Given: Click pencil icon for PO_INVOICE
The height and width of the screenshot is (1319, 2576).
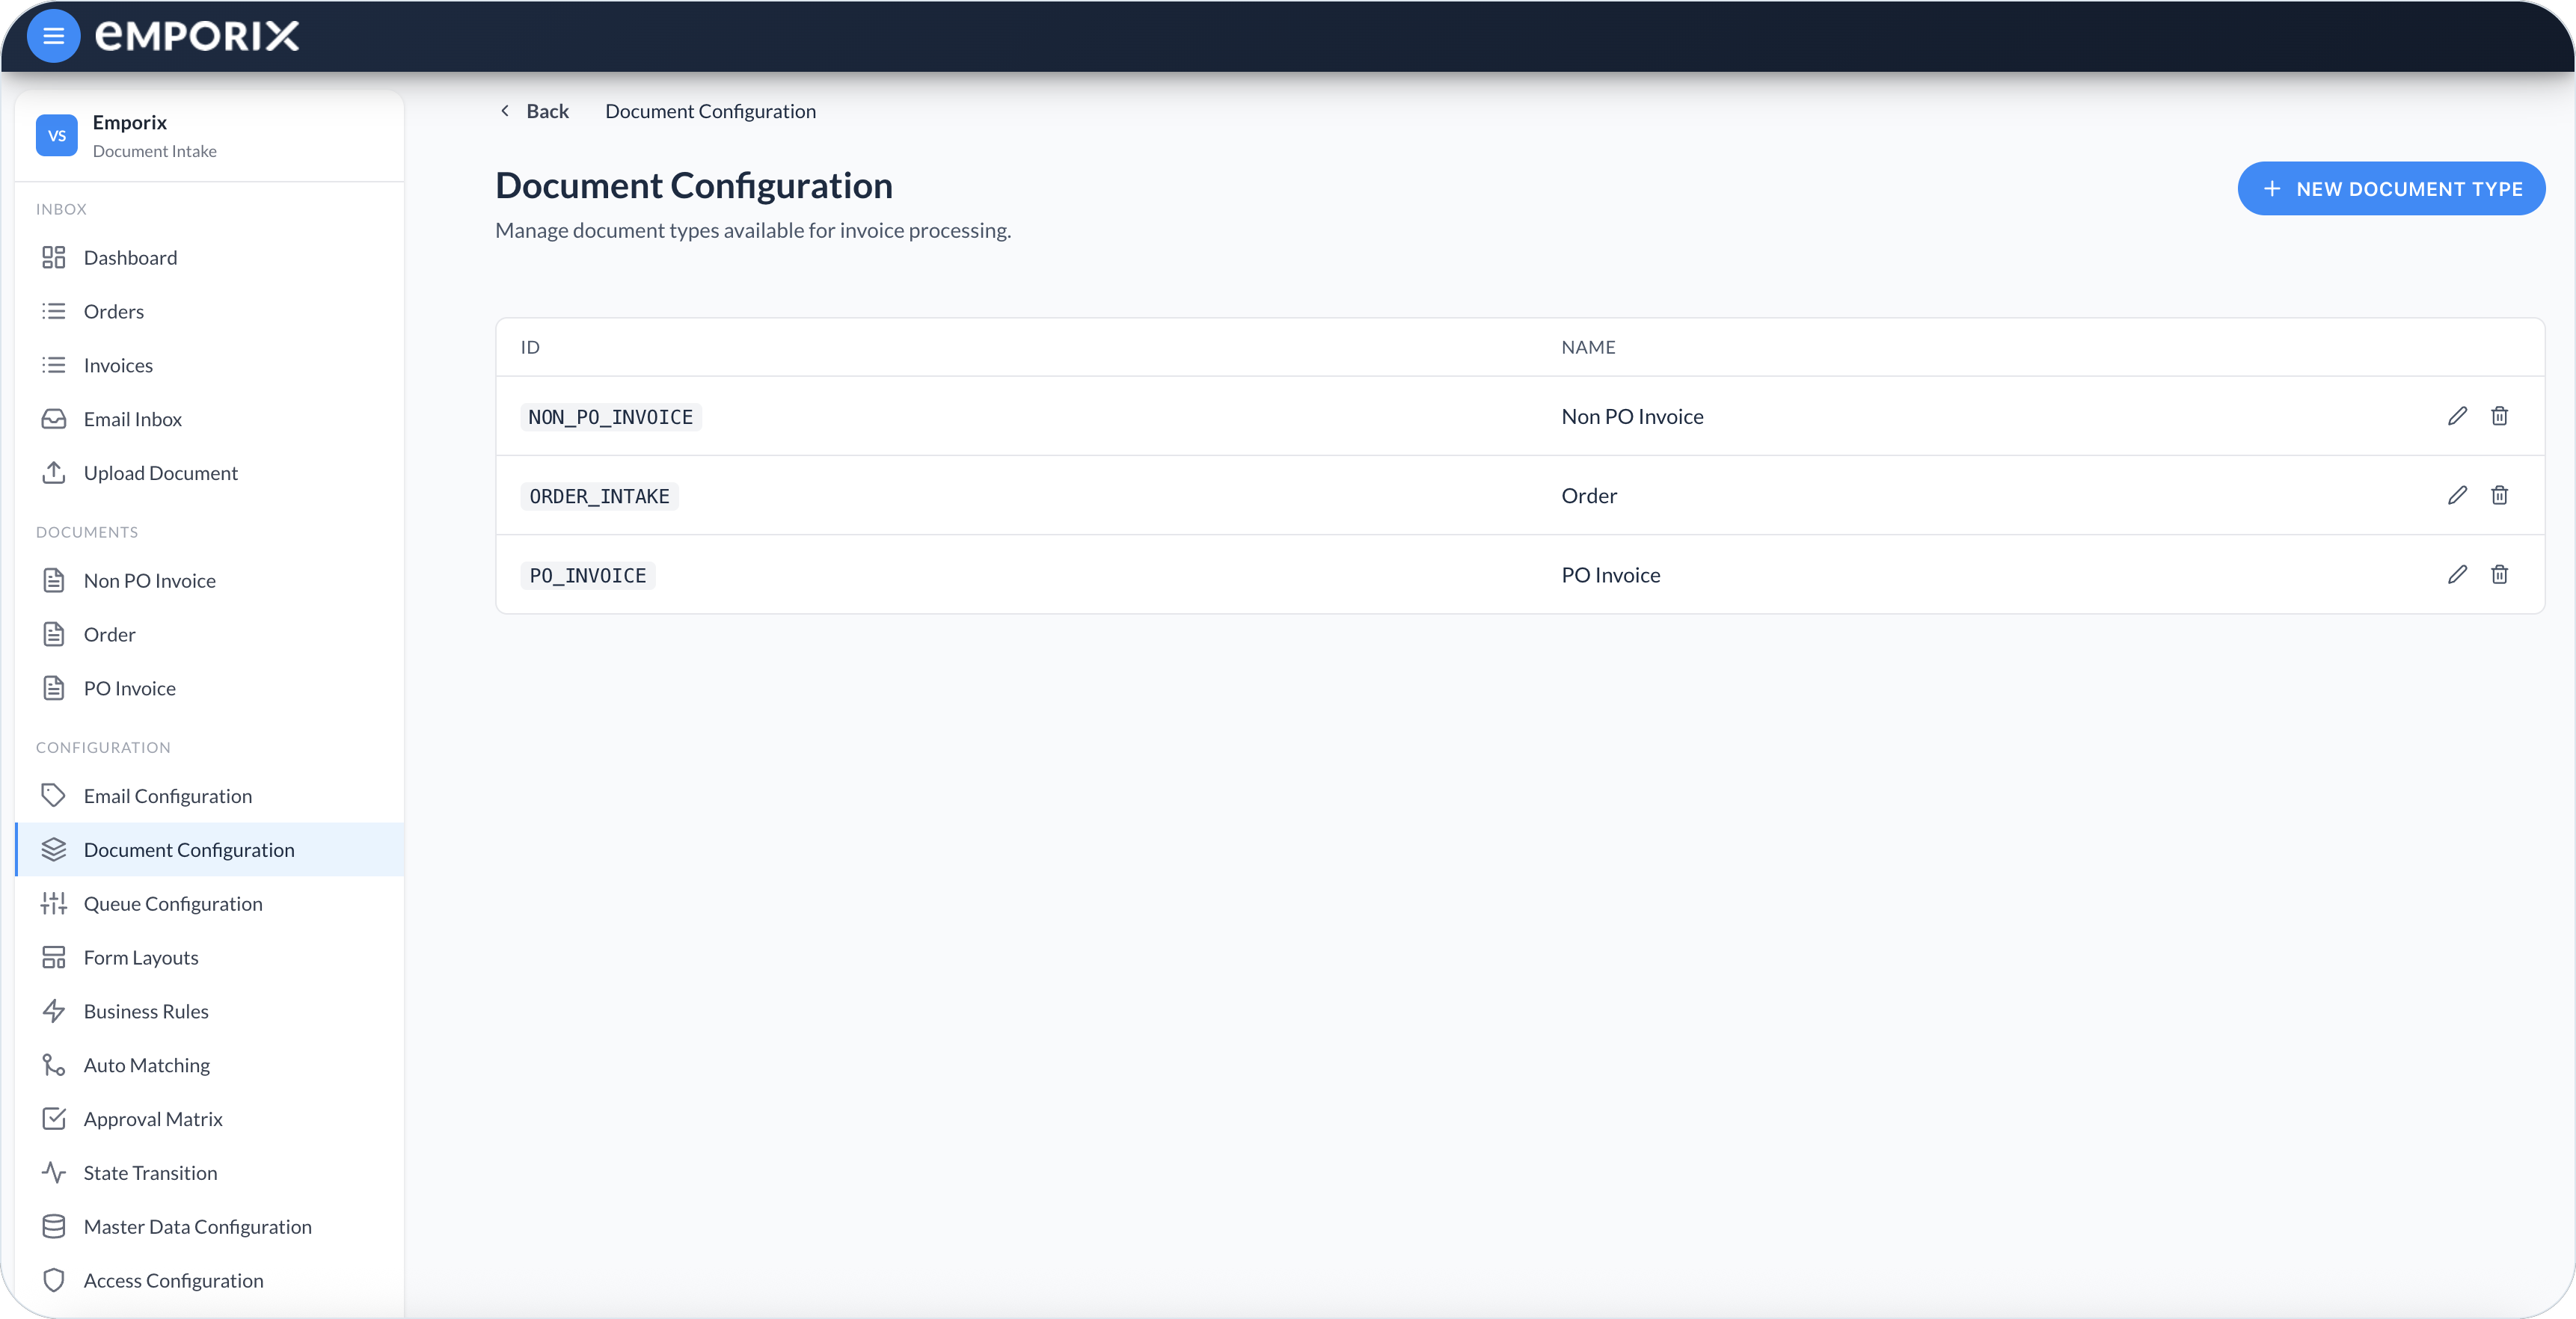Looking at the screenshot, I should click(x=2457, y=574).
